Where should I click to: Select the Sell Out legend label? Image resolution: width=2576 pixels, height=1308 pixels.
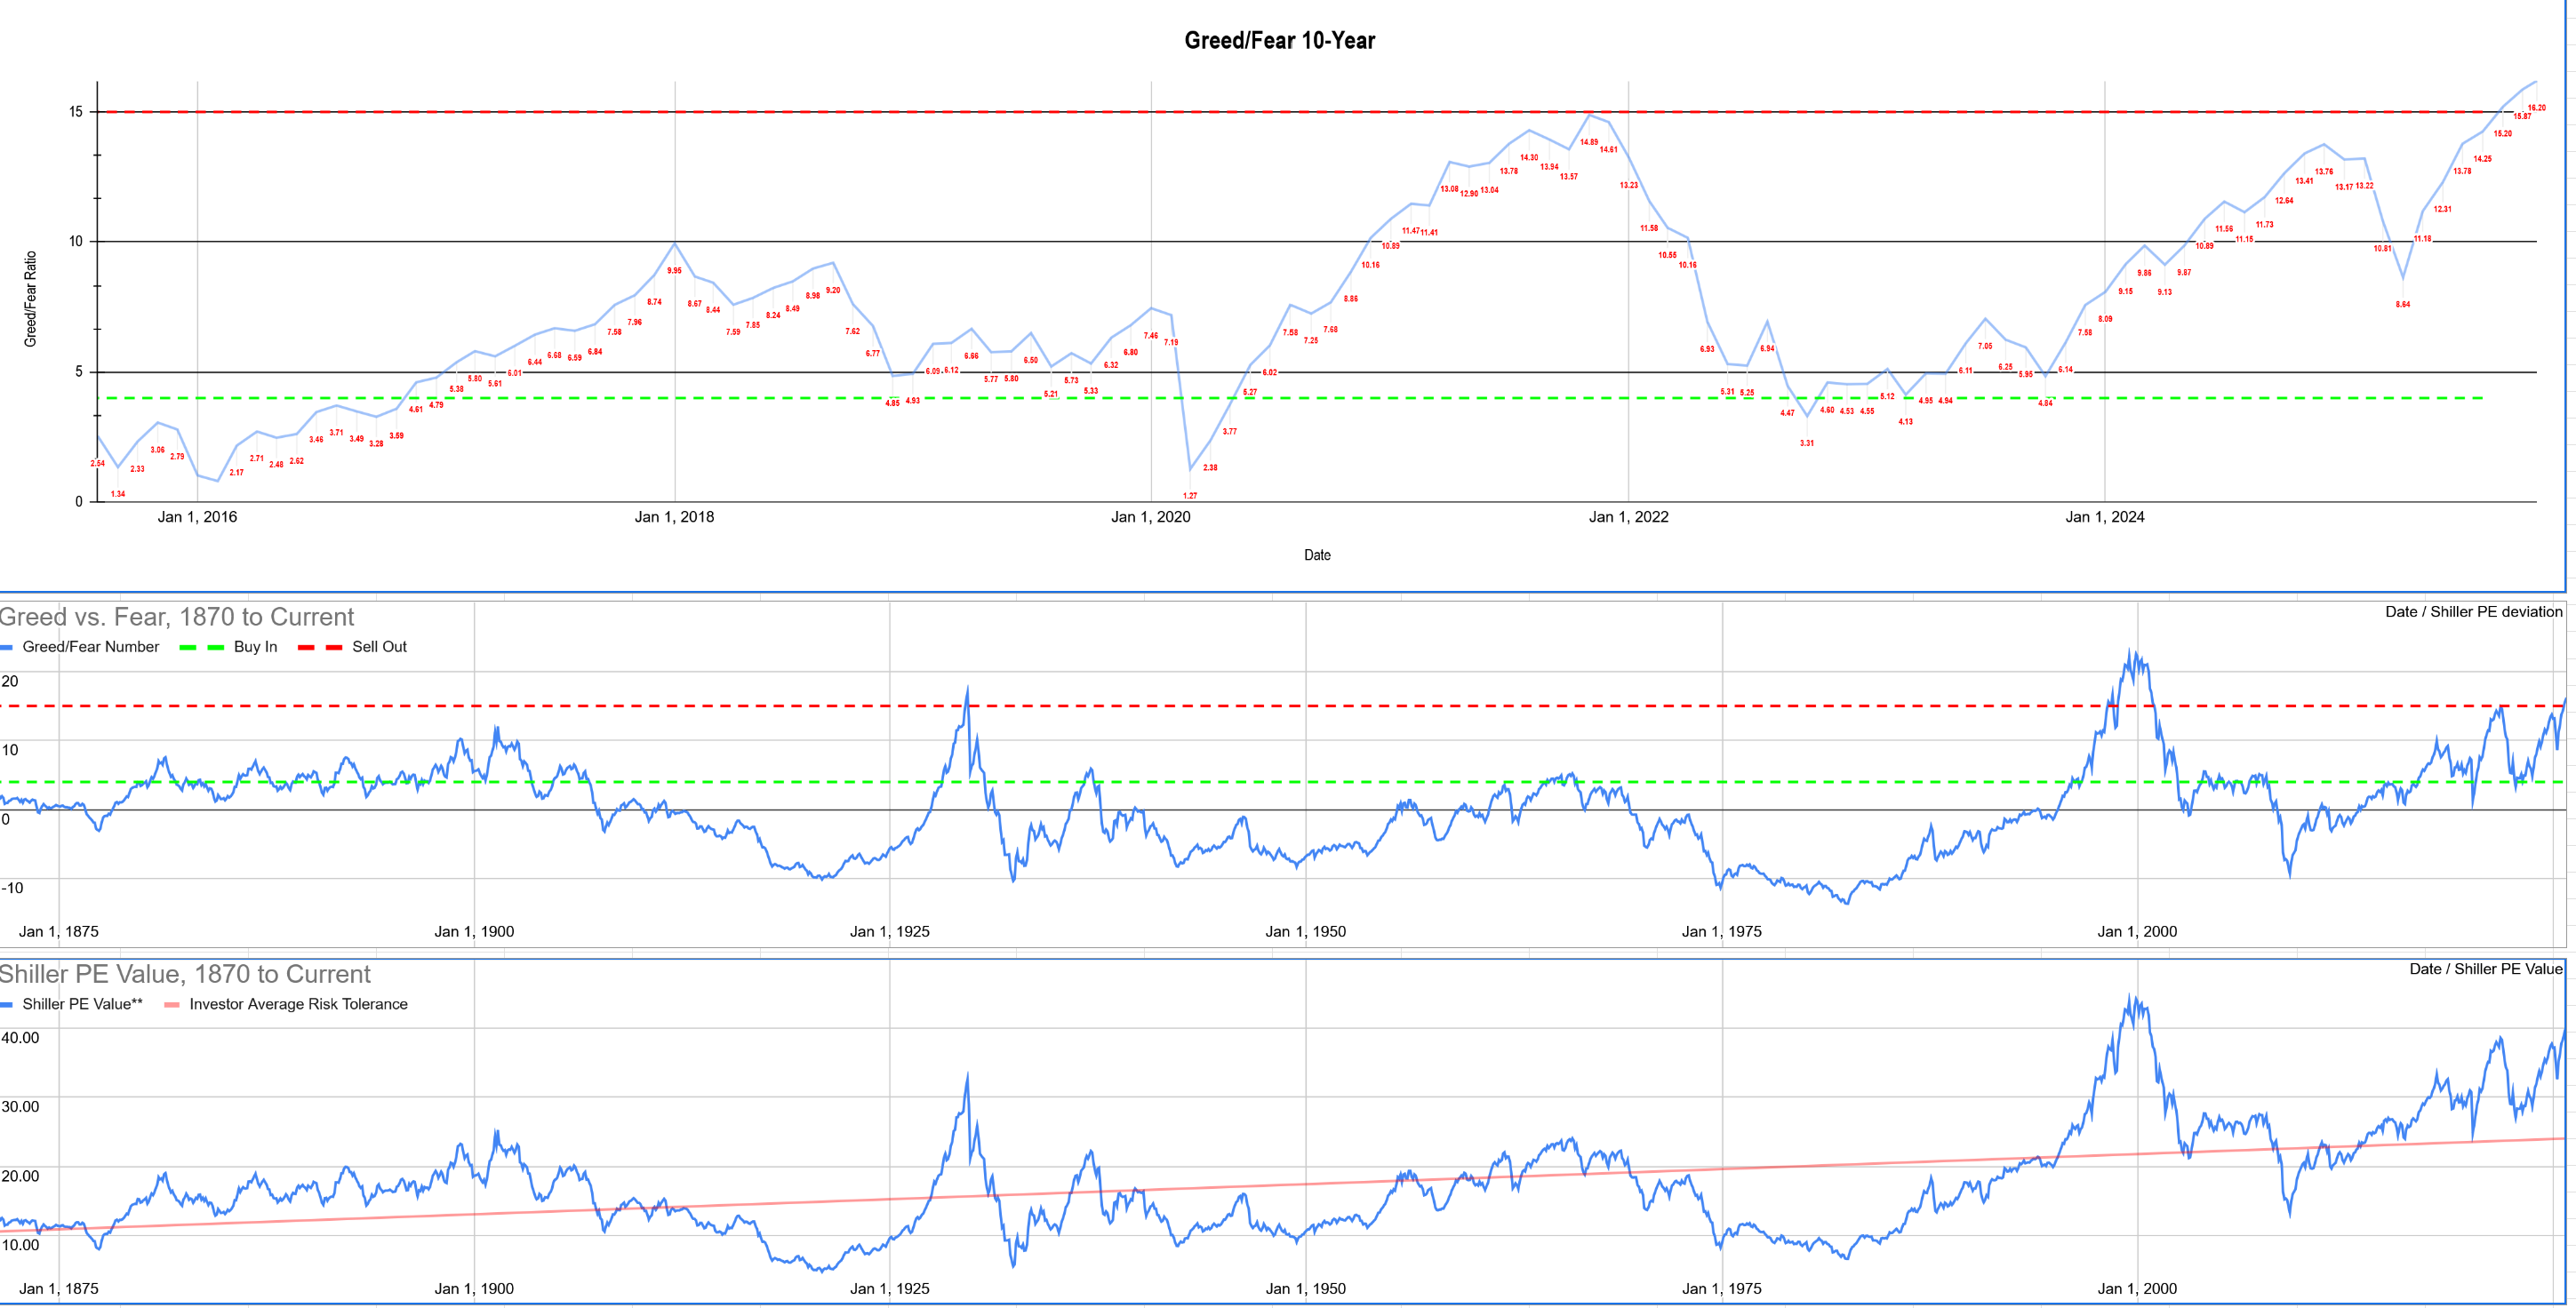point(379,647)
